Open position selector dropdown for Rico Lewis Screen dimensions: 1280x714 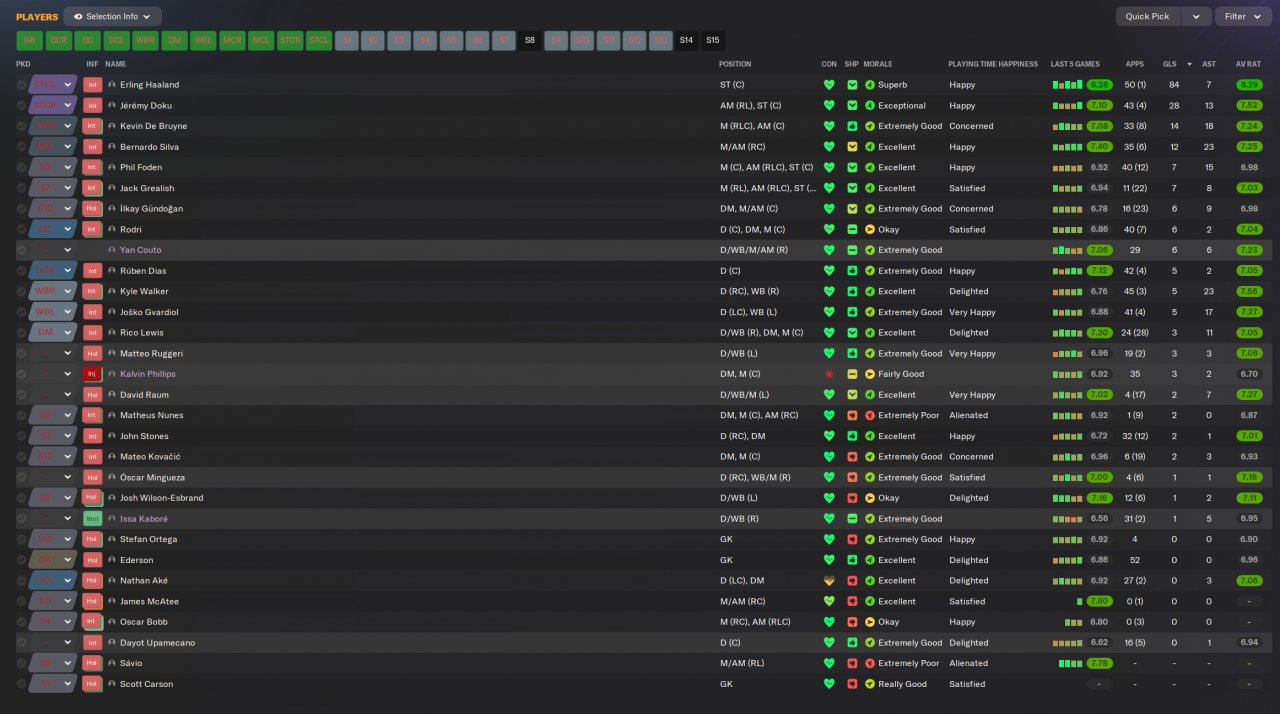pos(68,333)
